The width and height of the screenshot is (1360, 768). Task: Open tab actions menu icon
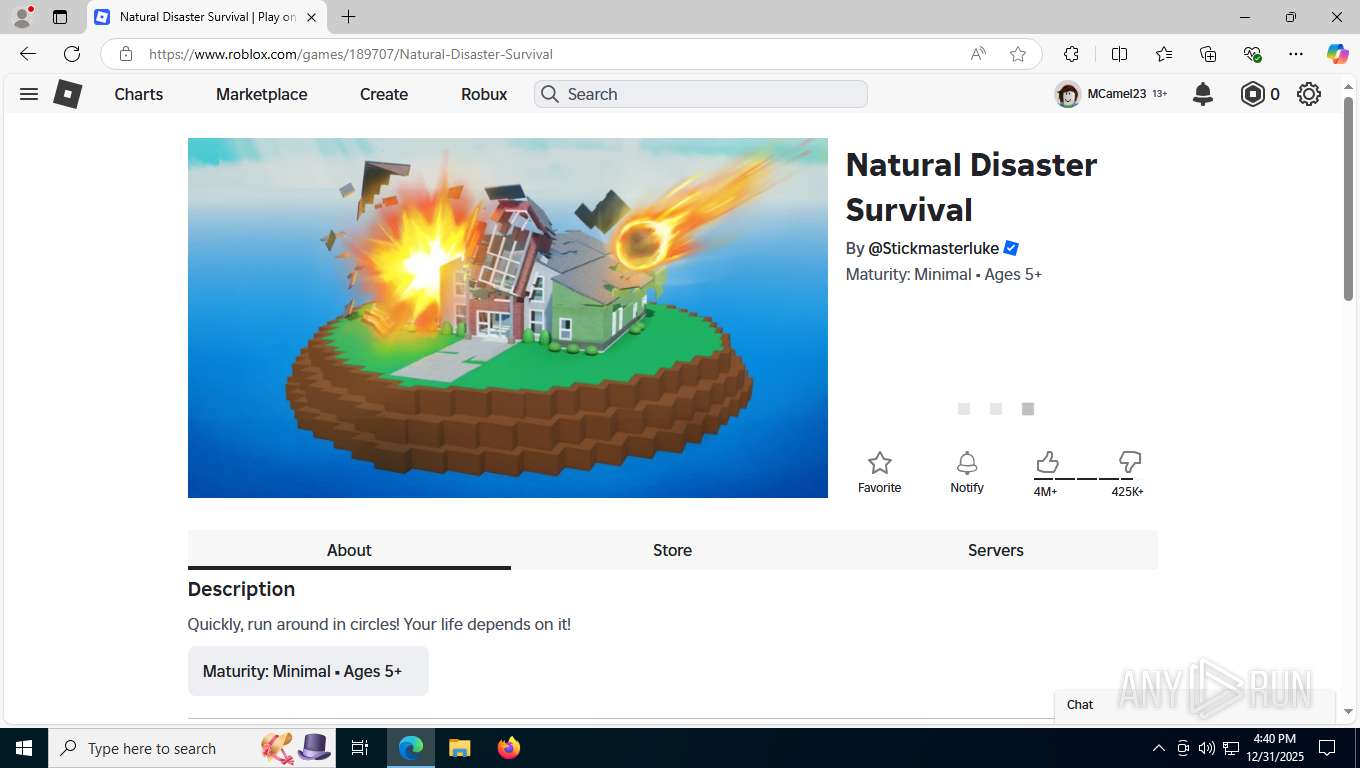coord(60,17)
